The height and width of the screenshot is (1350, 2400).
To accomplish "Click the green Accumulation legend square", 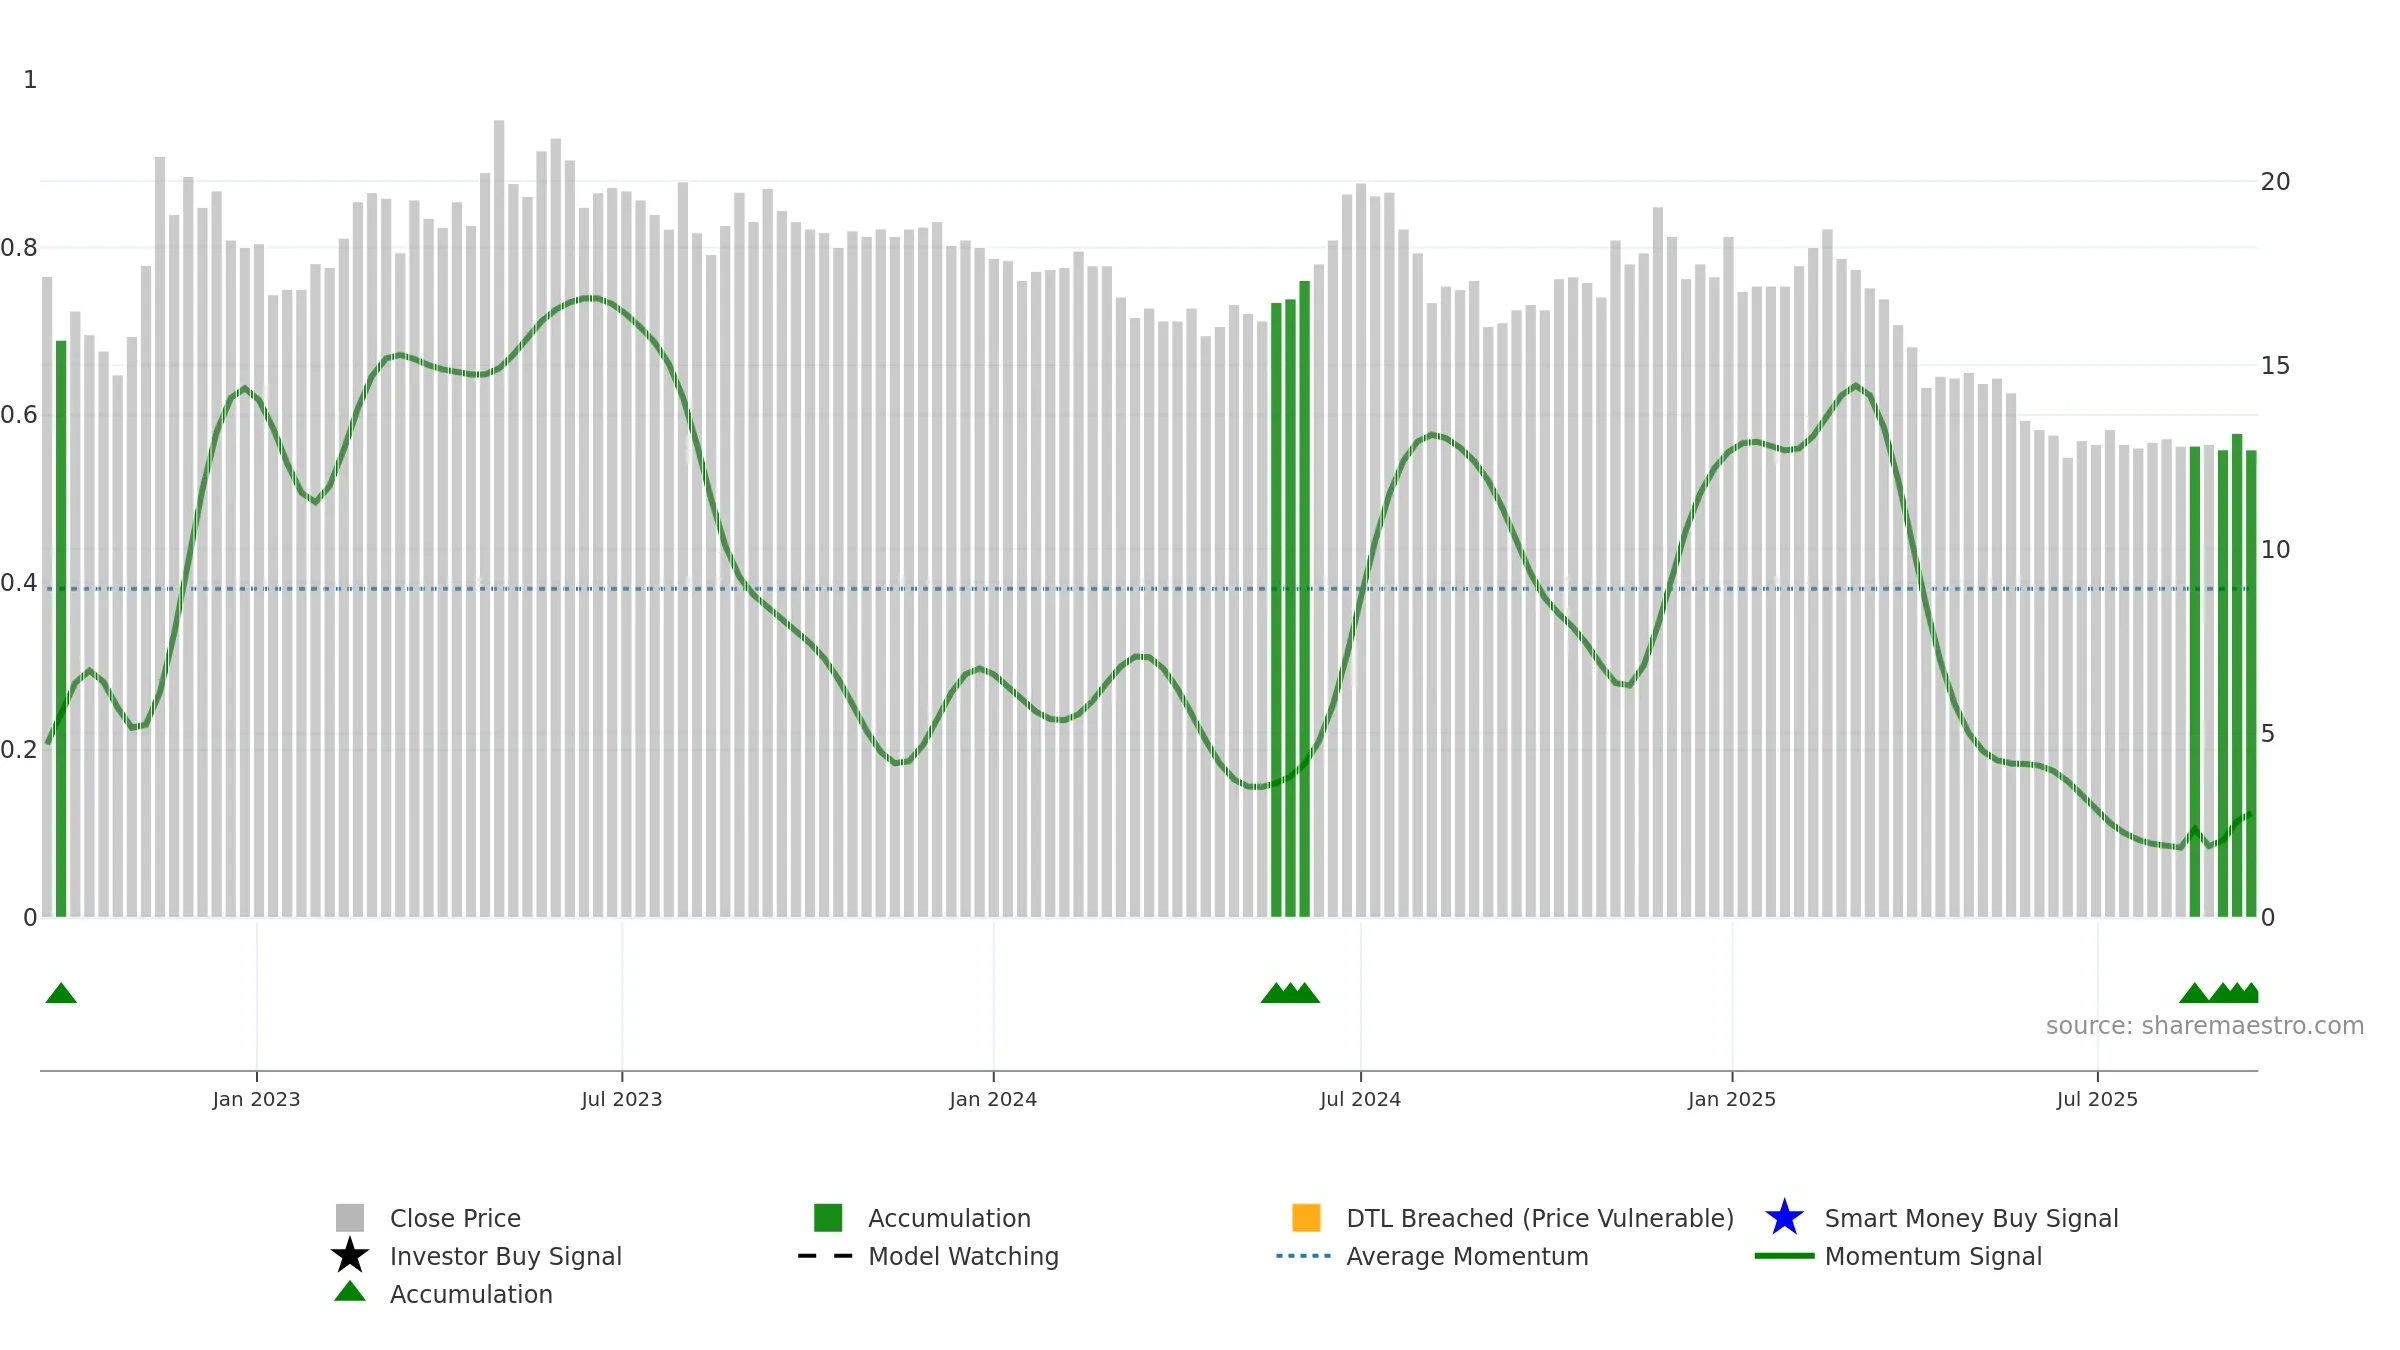I will [828, 1218].
